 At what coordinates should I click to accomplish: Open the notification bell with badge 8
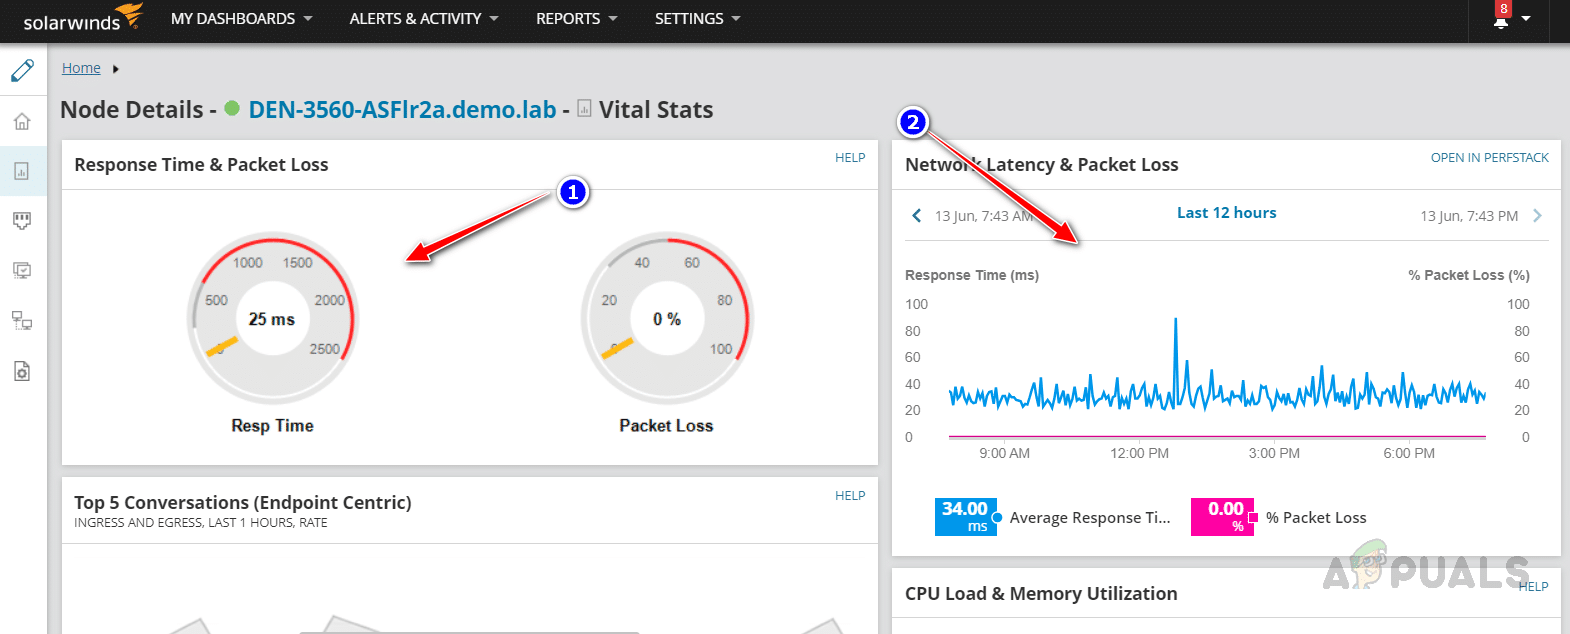[1501, 18]
